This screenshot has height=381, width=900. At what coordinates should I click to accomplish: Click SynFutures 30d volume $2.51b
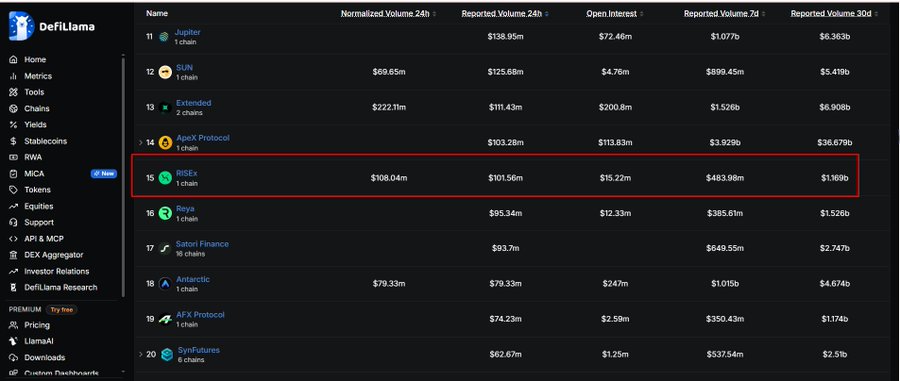tap(835, 355)
